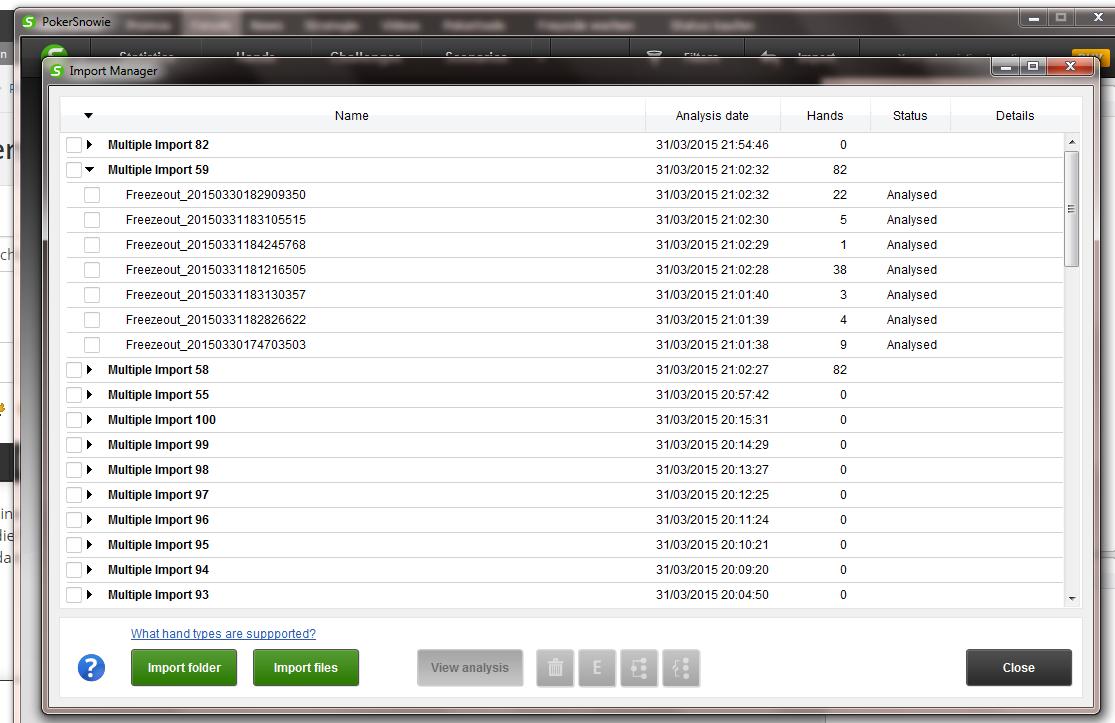Click the Import files button
The image size is (1115, 723).
tap(306, 668)
